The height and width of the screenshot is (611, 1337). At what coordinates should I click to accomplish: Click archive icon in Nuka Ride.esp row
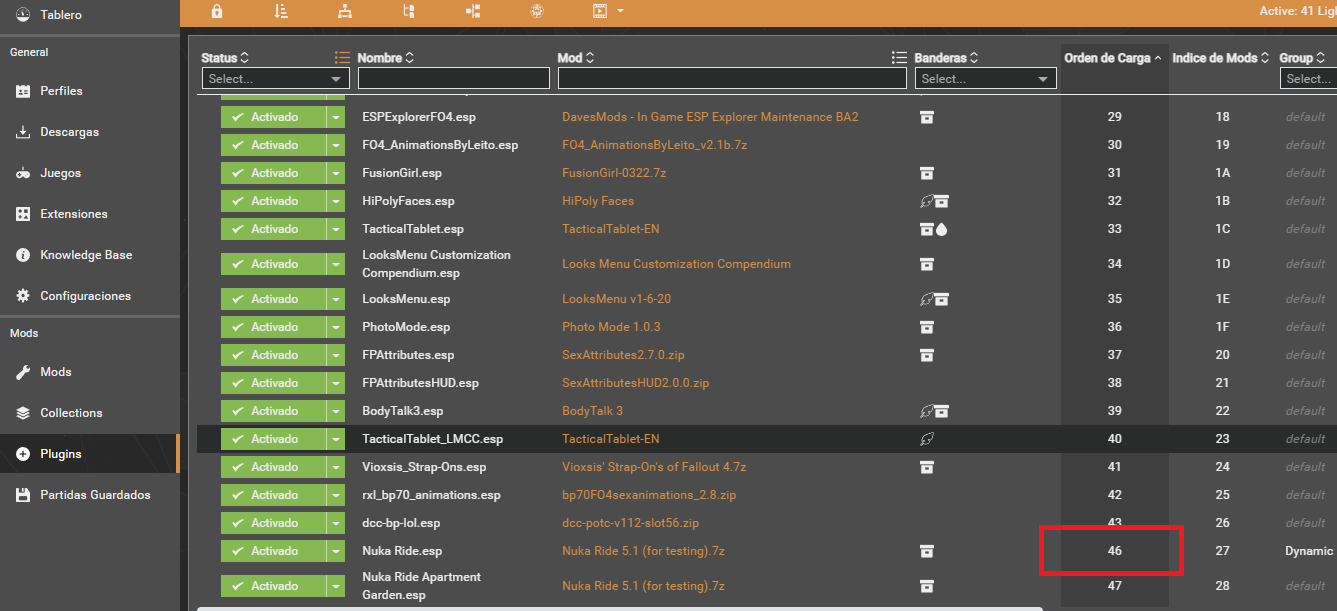click(927, 551)
